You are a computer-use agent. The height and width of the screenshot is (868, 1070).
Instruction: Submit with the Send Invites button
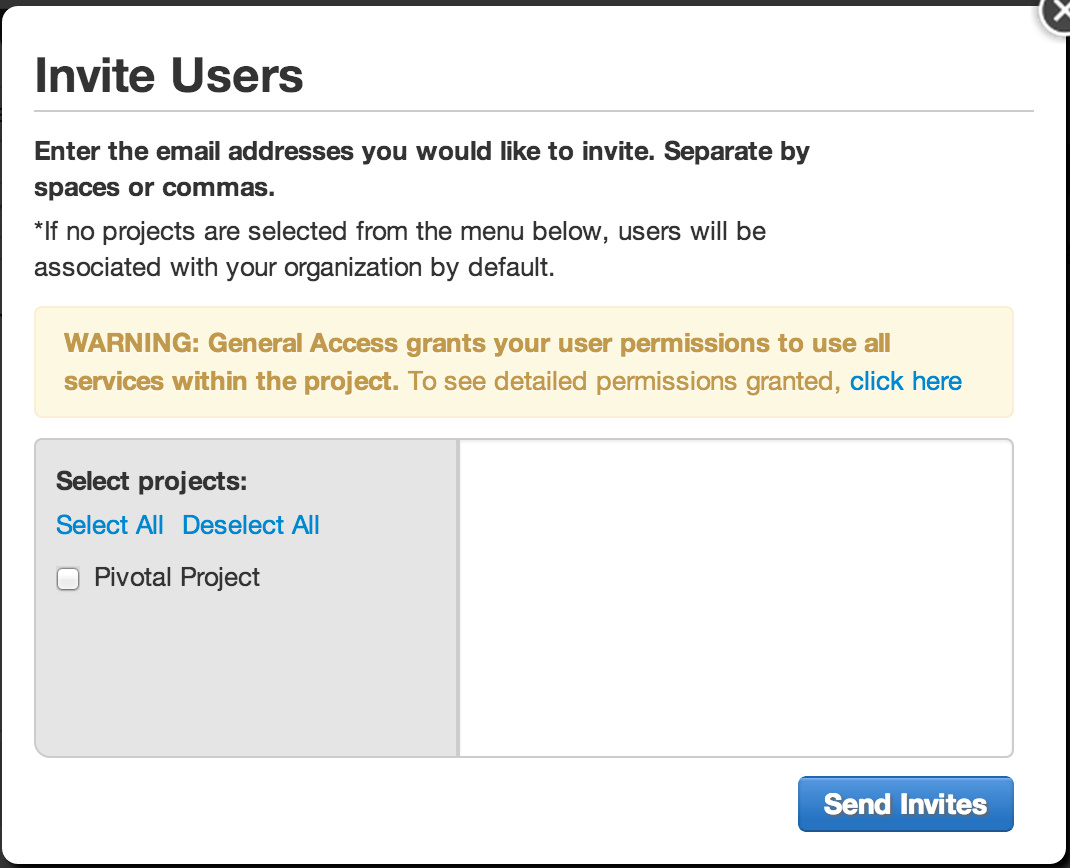tap(906, 804)
